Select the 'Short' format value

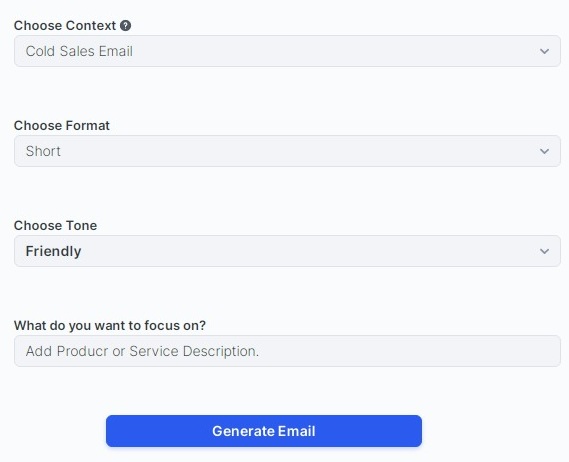(43, 151)
